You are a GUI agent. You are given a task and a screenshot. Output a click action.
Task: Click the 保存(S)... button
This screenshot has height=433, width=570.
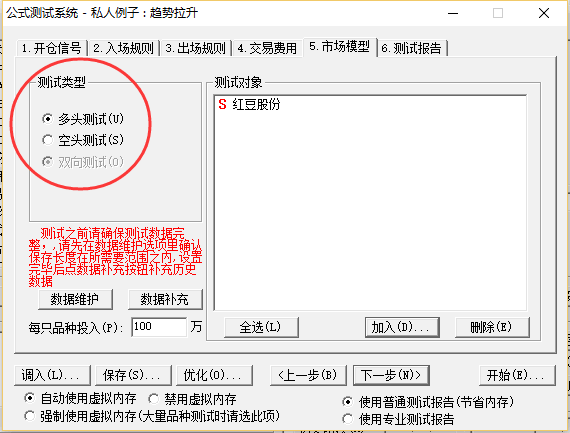pos(133,375)
